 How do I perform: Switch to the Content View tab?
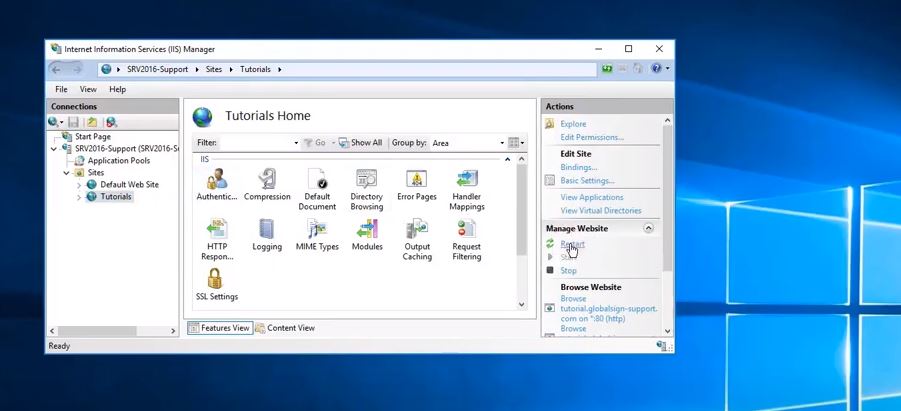click(285, 328)
